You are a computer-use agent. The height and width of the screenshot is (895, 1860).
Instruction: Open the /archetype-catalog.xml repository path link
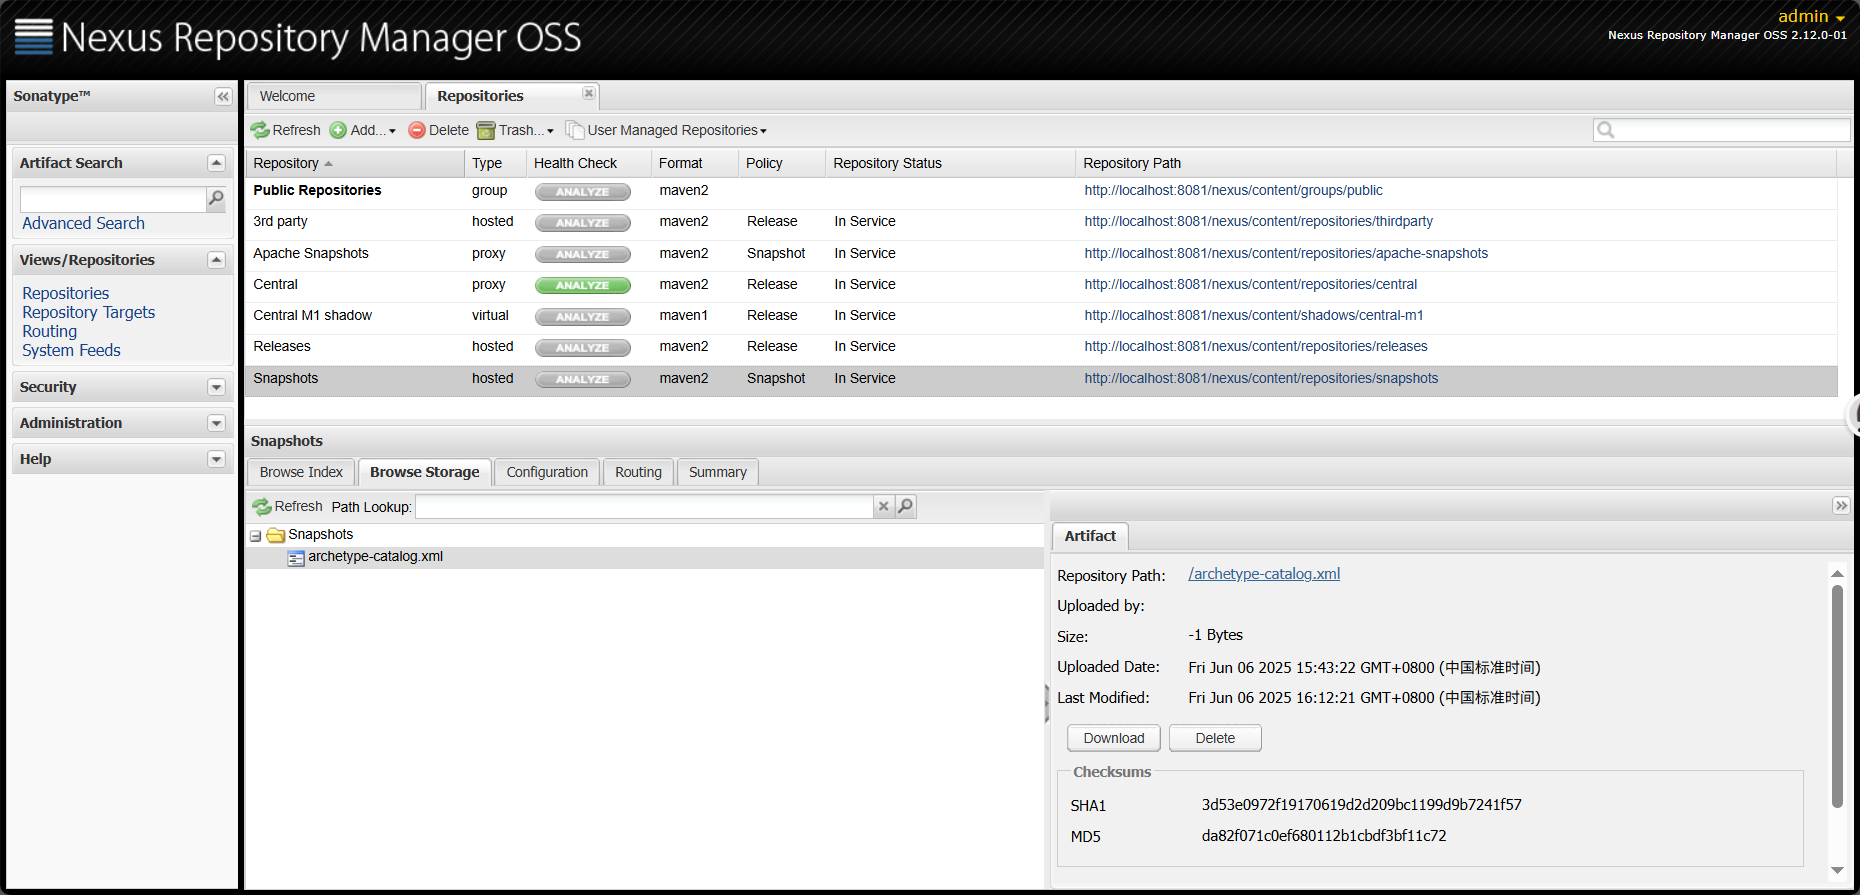pos(1264,574)
